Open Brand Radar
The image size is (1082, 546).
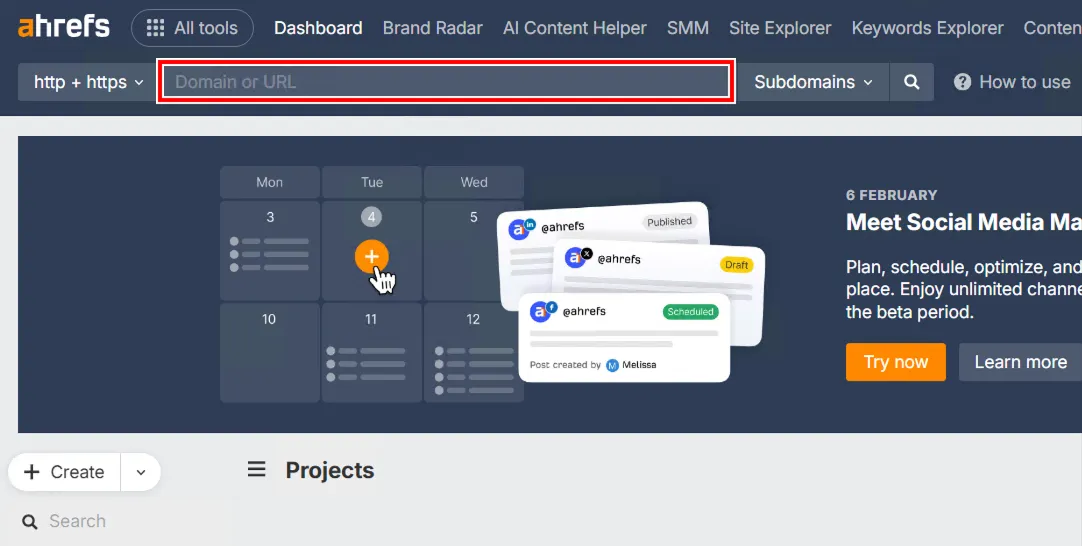click(x=433, y=28)
